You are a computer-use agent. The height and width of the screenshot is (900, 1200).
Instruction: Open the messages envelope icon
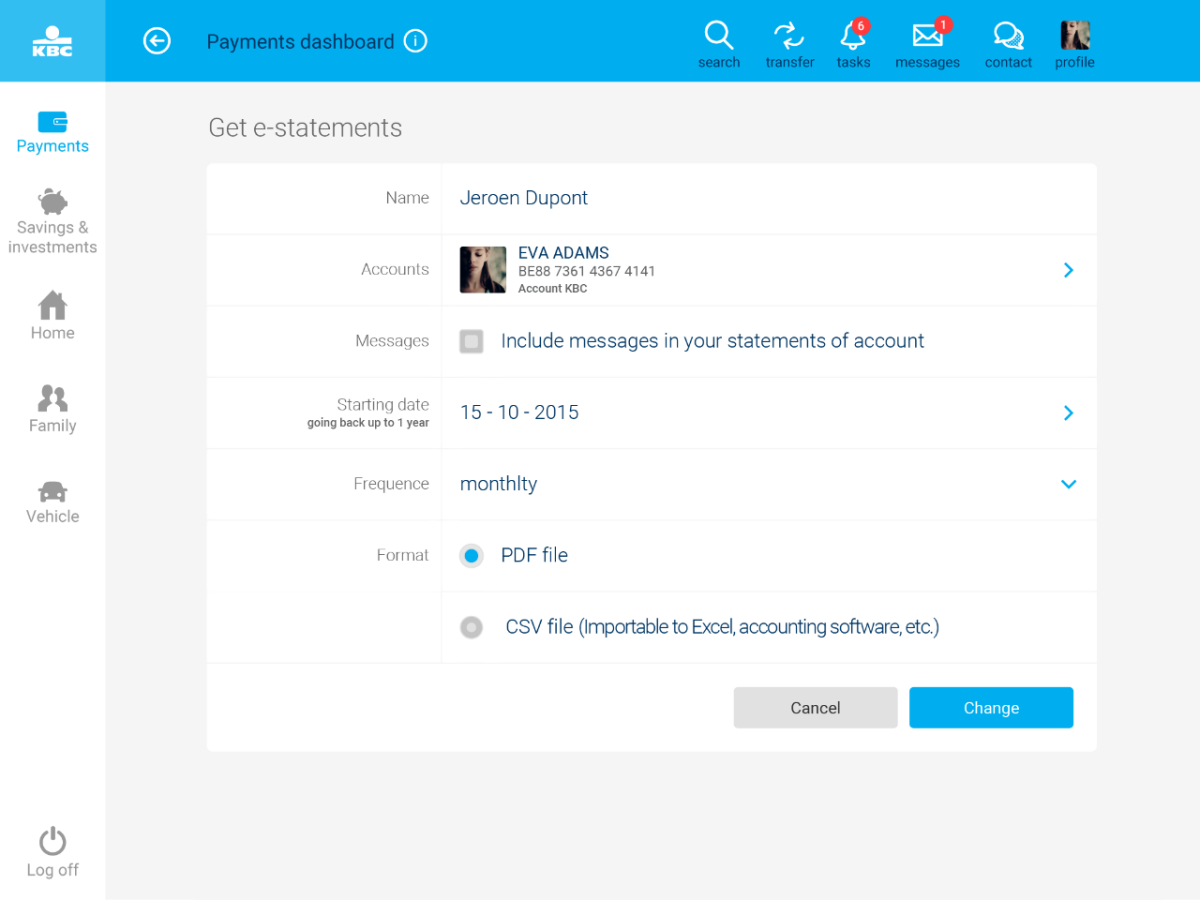click(927, 36)
